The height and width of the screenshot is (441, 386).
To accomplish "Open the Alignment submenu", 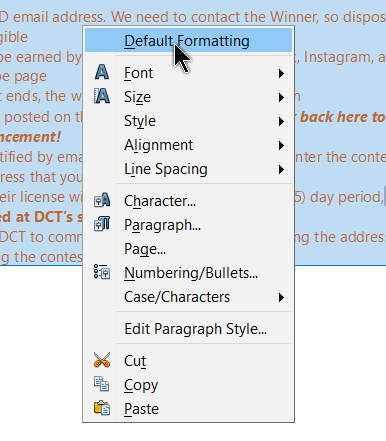I will (188, 145).
